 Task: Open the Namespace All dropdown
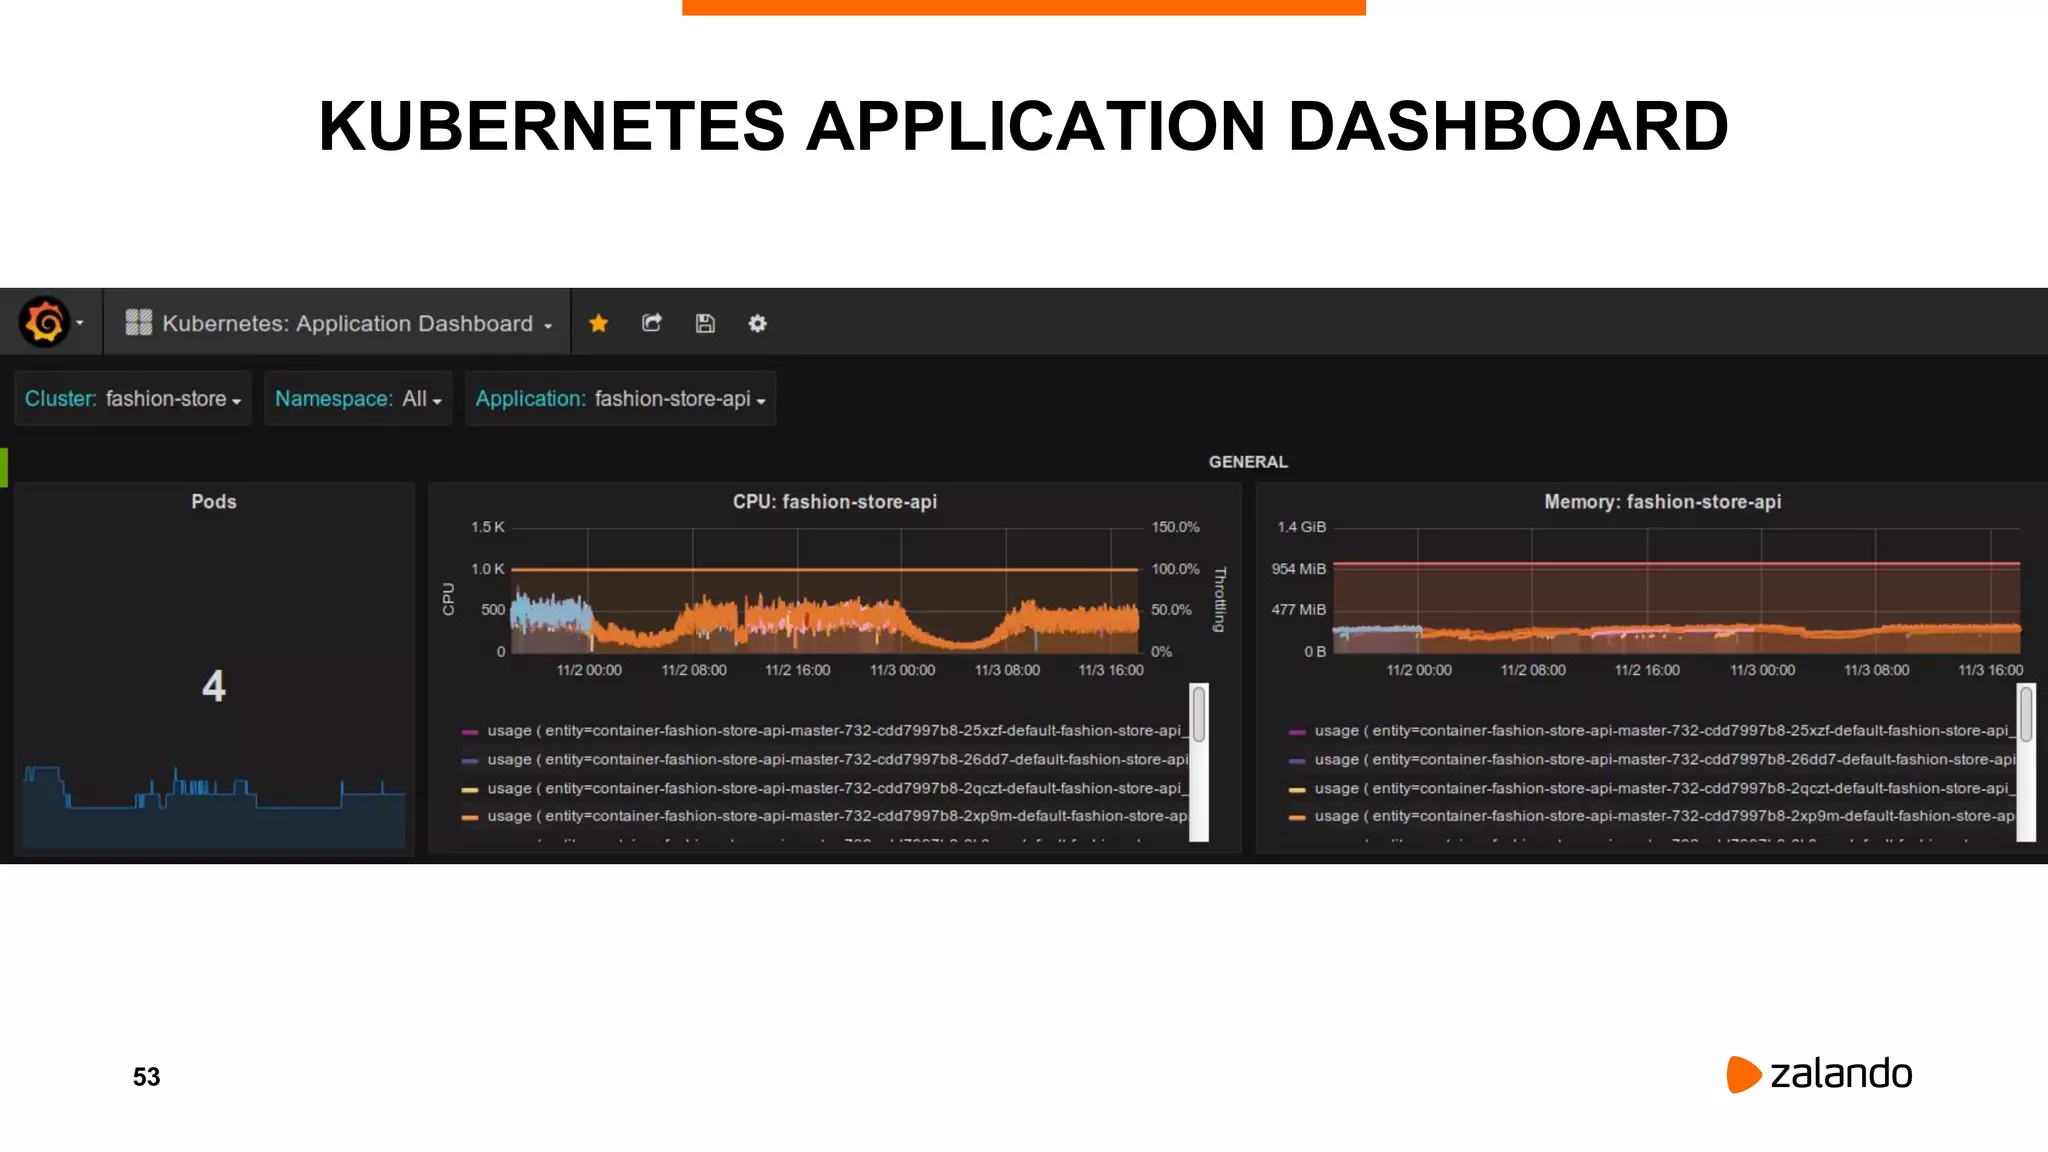[x=358, y=399]
